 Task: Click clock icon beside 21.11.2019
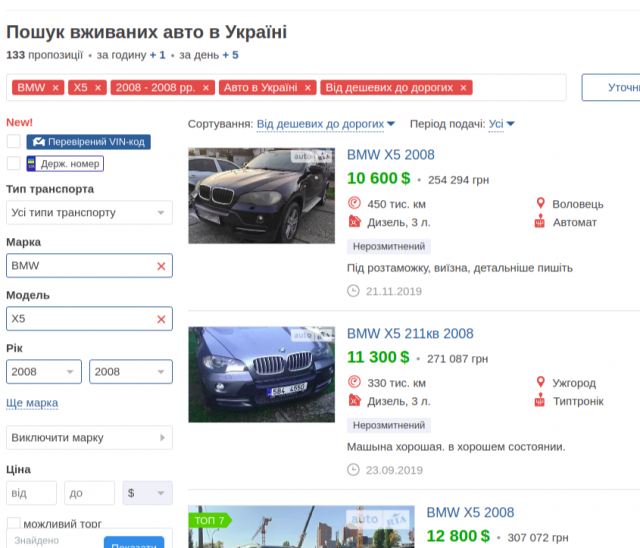[353, 291]
